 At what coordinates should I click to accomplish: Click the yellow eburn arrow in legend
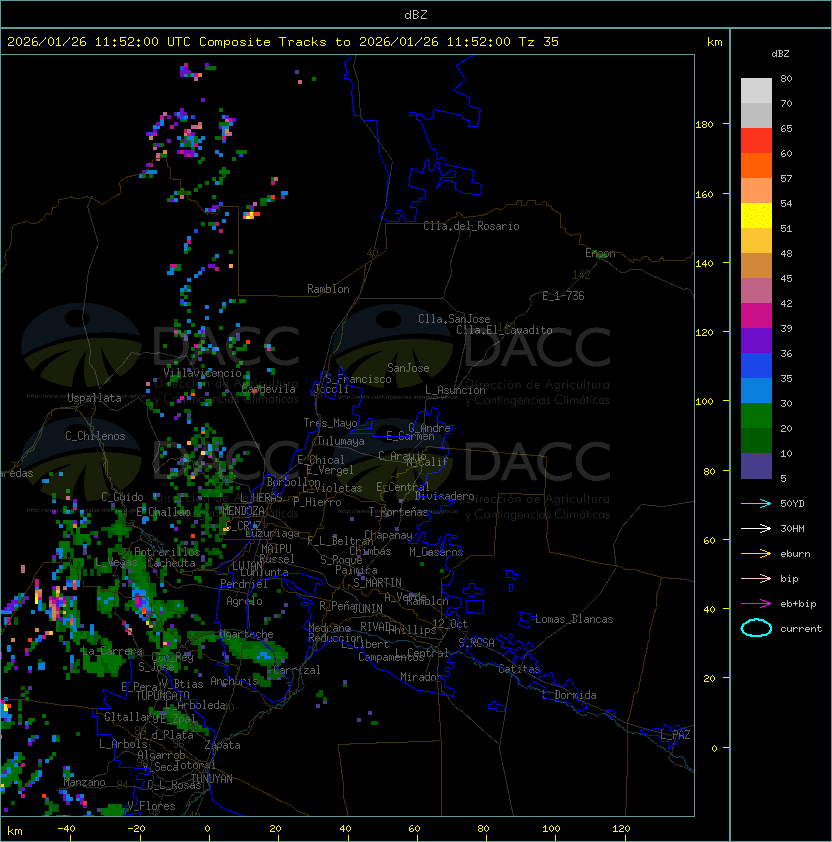coord(756,554)
